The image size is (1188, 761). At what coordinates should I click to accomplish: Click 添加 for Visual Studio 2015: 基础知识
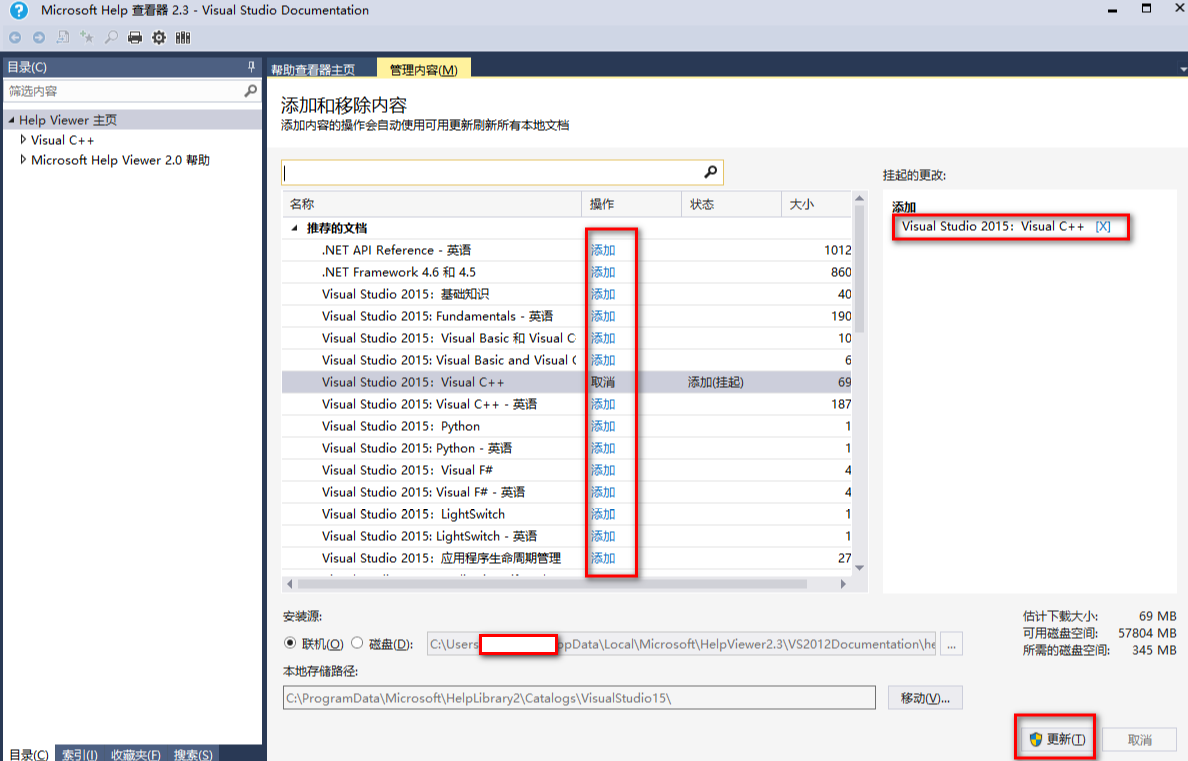point(603,294)
